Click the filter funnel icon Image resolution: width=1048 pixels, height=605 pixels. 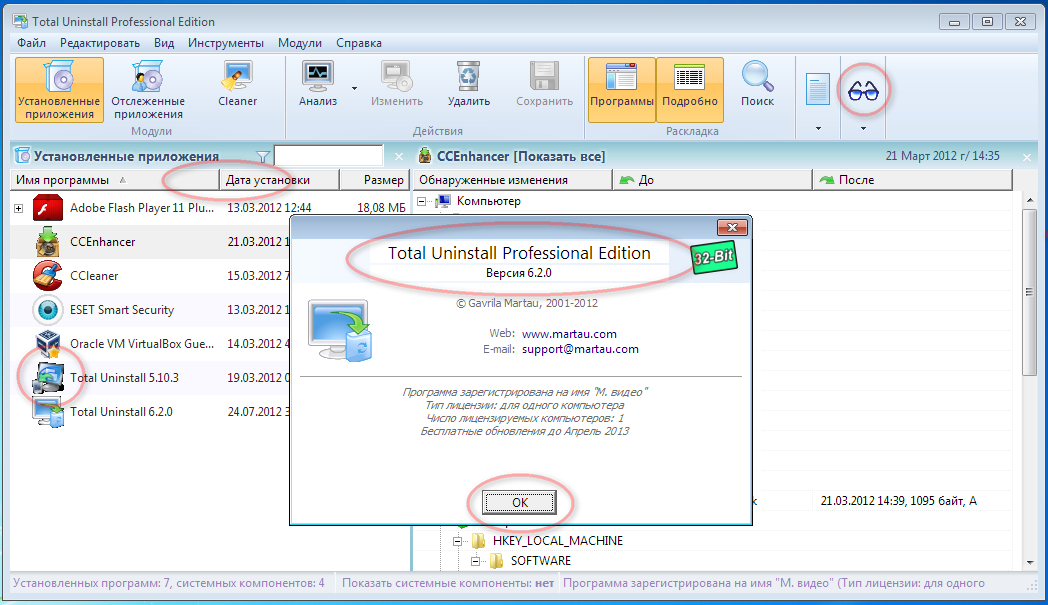263,157
